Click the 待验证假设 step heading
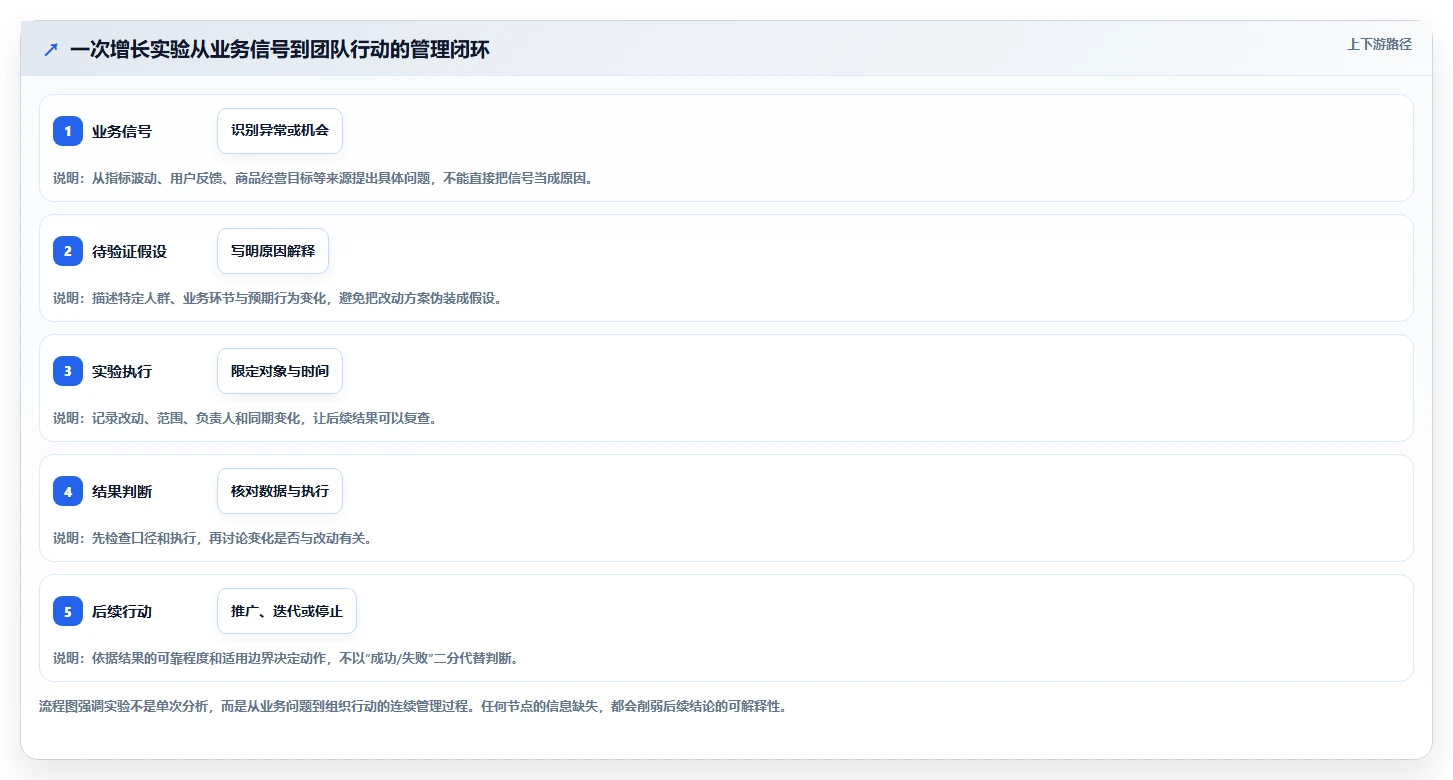The height and width of the screenshot is (780, 1453). 130,251
